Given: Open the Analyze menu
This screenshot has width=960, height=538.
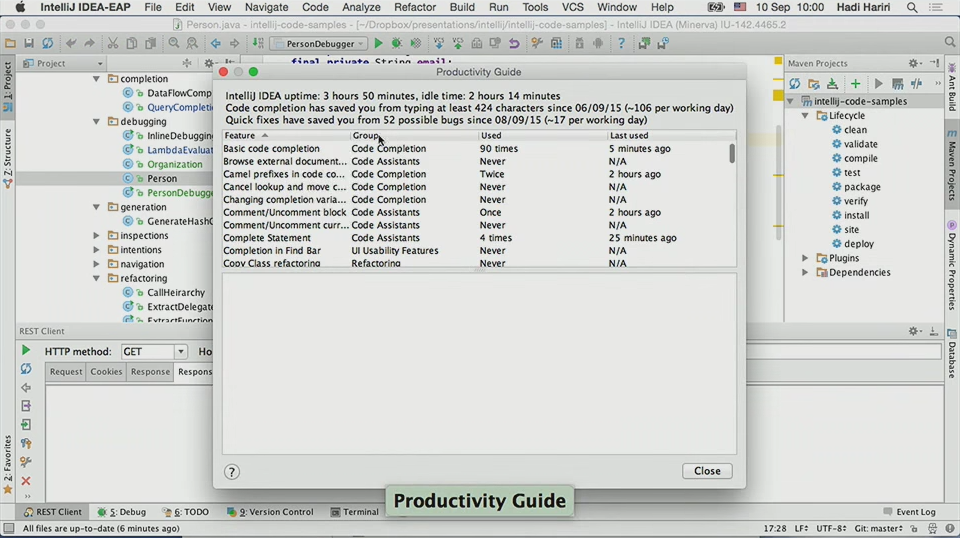Looking at the screenshot, I should click(361, 7).
